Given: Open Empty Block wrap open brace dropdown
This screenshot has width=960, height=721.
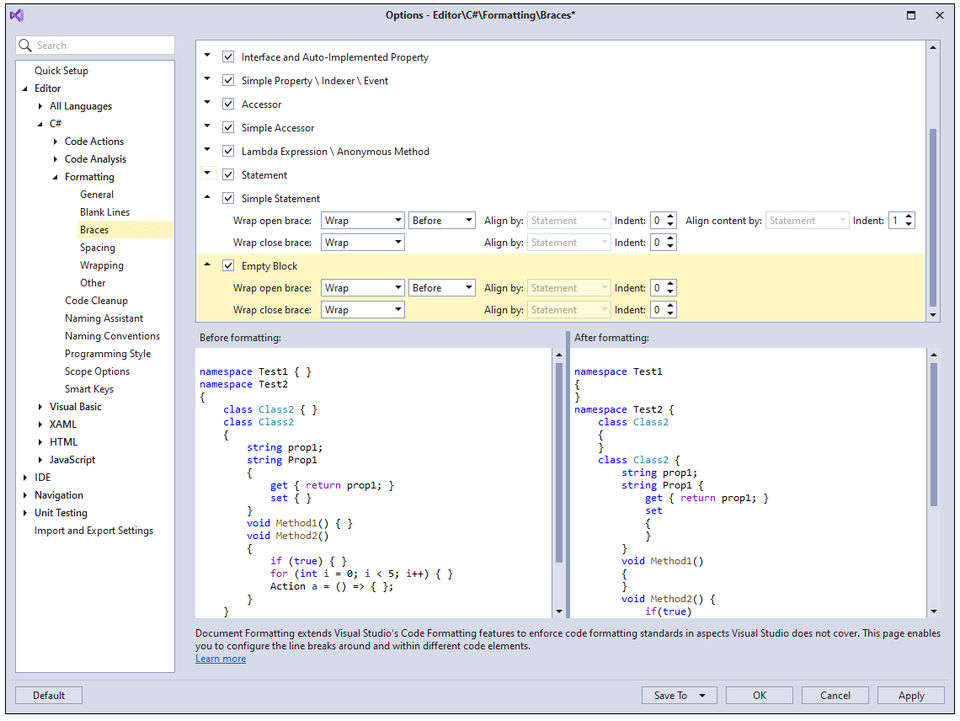Looking at the screenshot, I should coord(362,288).
